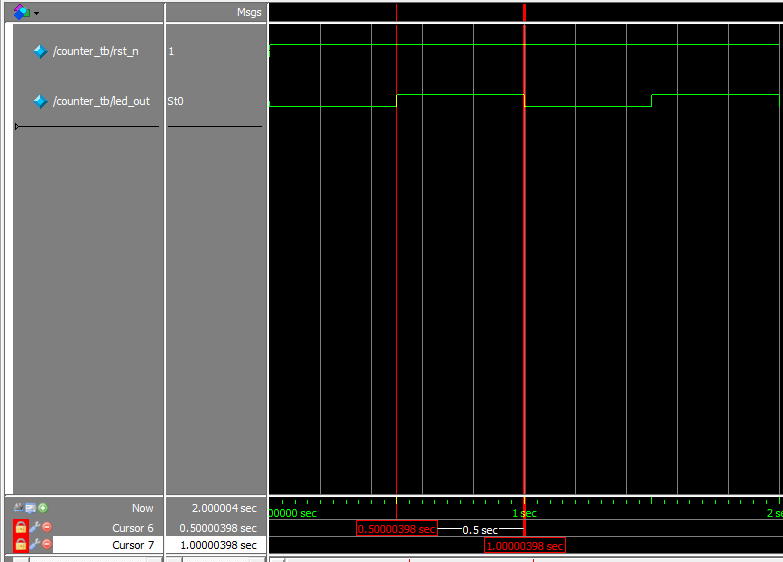
Task: Click the led_out signal diamond icon
Action: pos(40,101)
